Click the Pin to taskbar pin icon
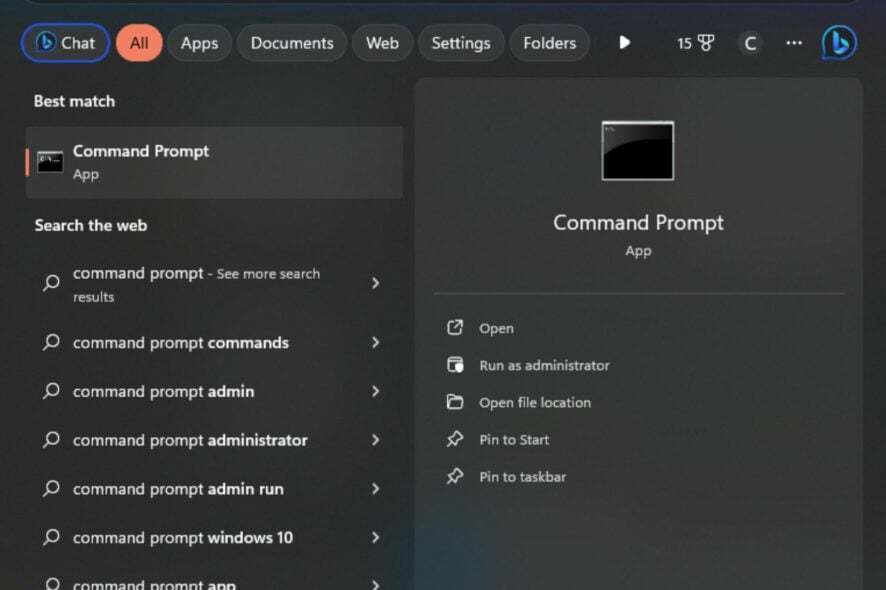886x590 pixels. (x=455, y=476)
